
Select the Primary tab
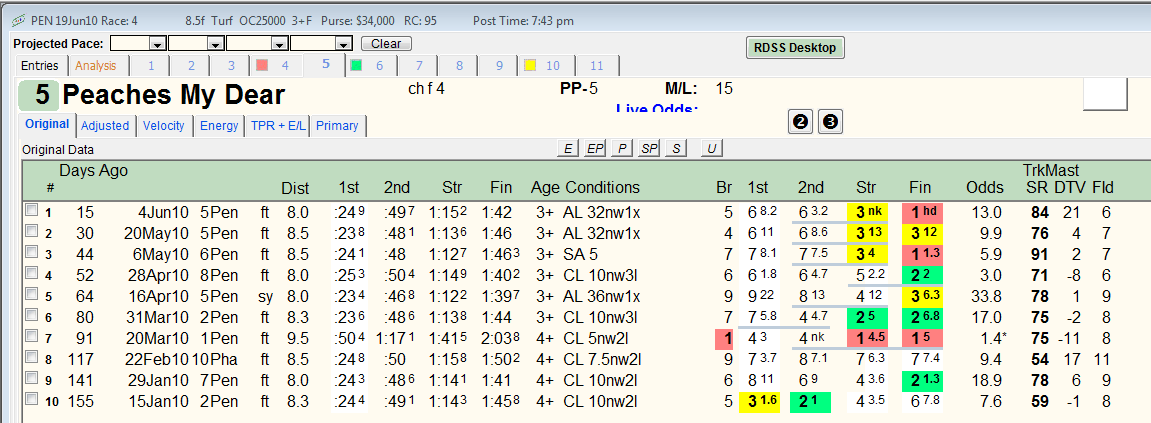pos(338,126)
